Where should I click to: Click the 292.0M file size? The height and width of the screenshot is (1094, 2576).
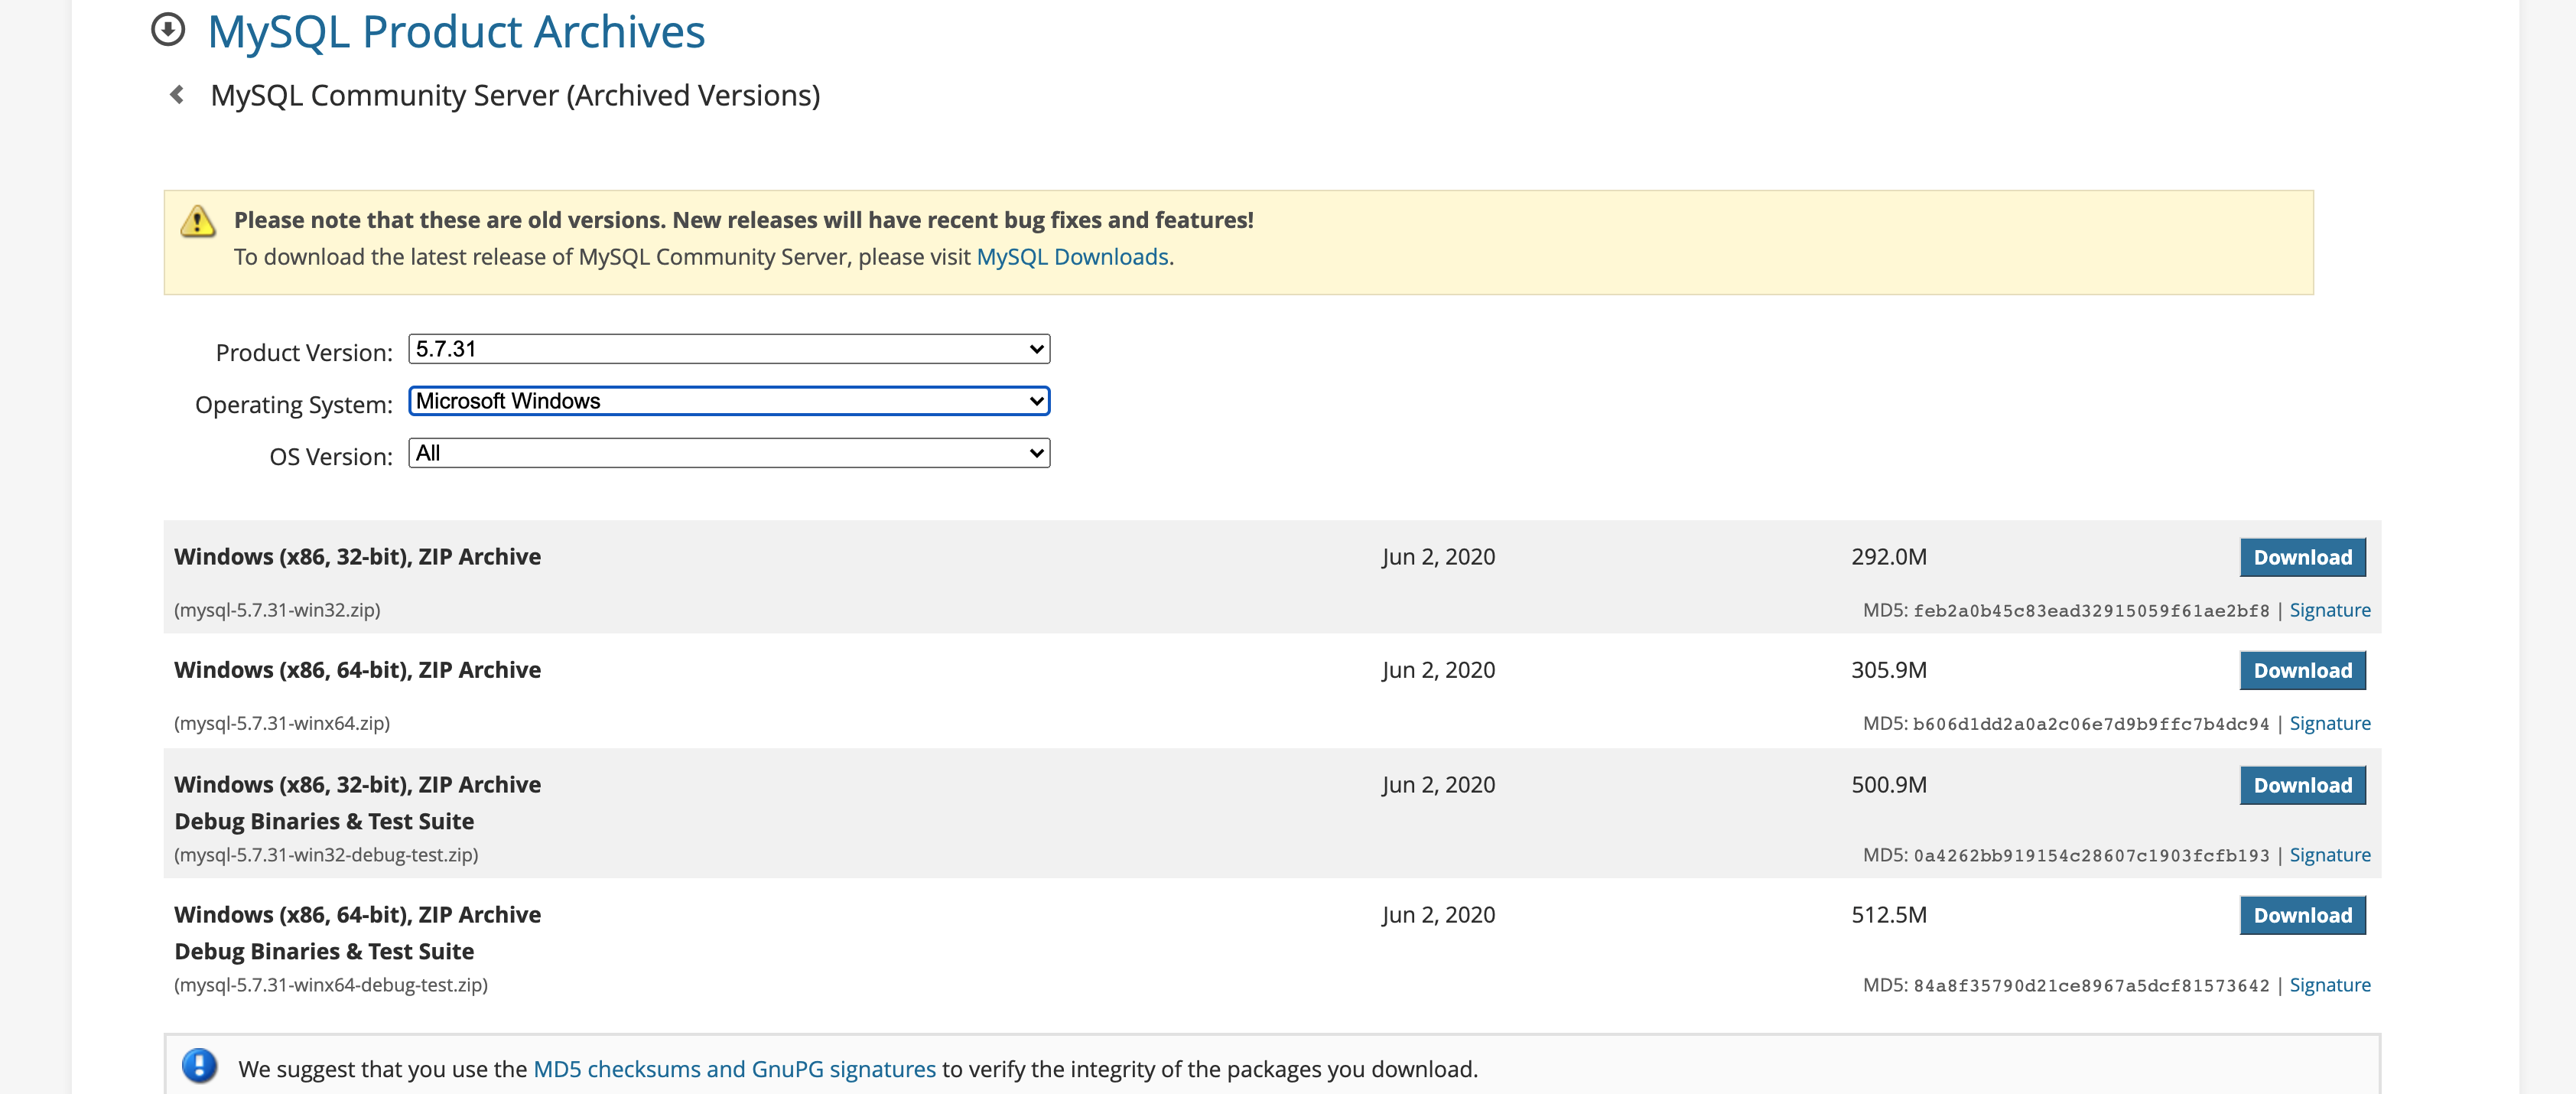(1888, 557)
